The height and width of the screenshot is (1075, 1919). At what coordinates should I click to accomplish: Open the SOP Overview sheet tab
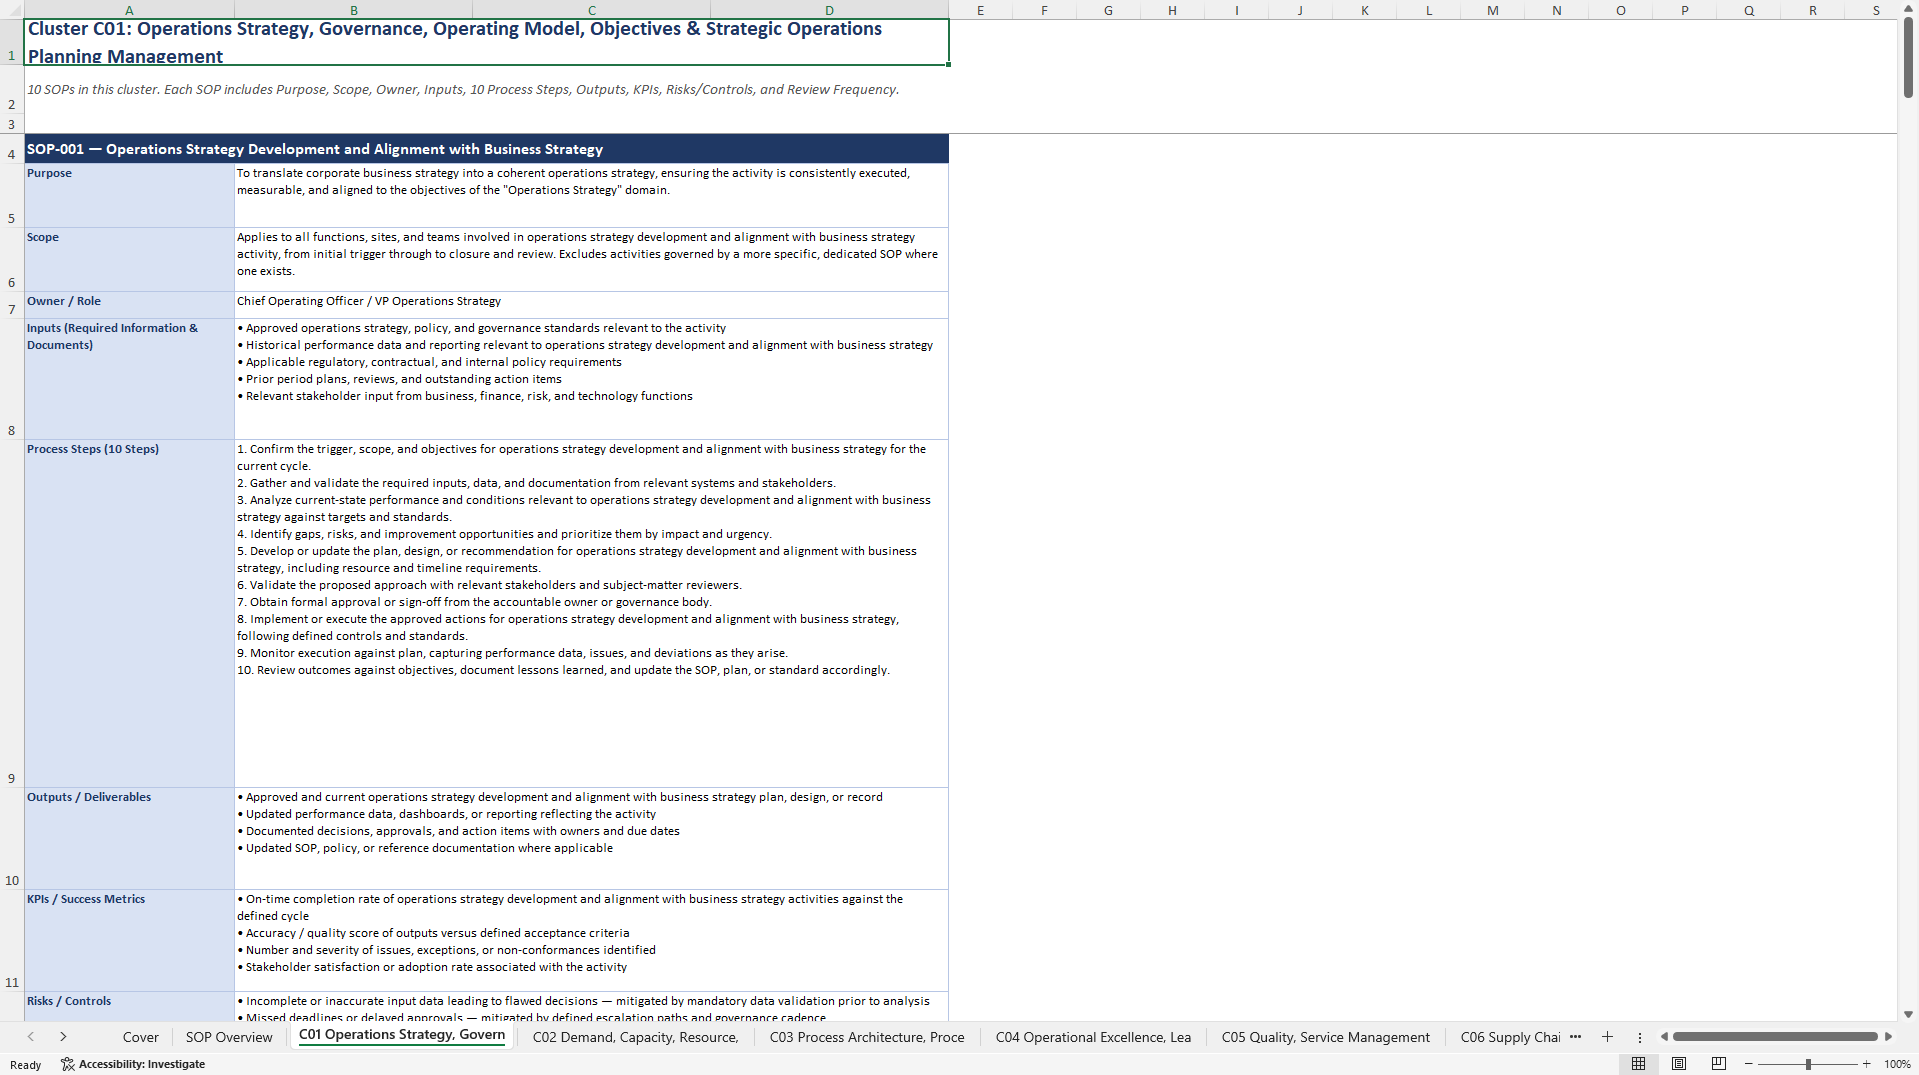[229, 1037]
